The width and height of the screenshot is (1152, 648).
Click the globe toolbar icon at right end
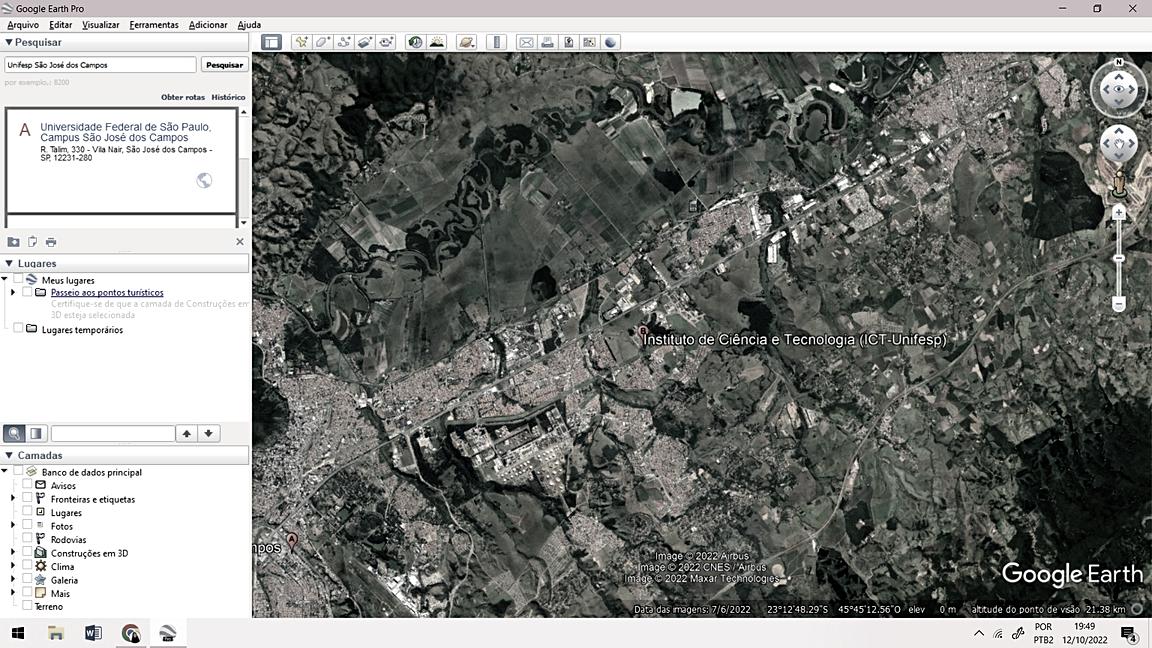611,42
